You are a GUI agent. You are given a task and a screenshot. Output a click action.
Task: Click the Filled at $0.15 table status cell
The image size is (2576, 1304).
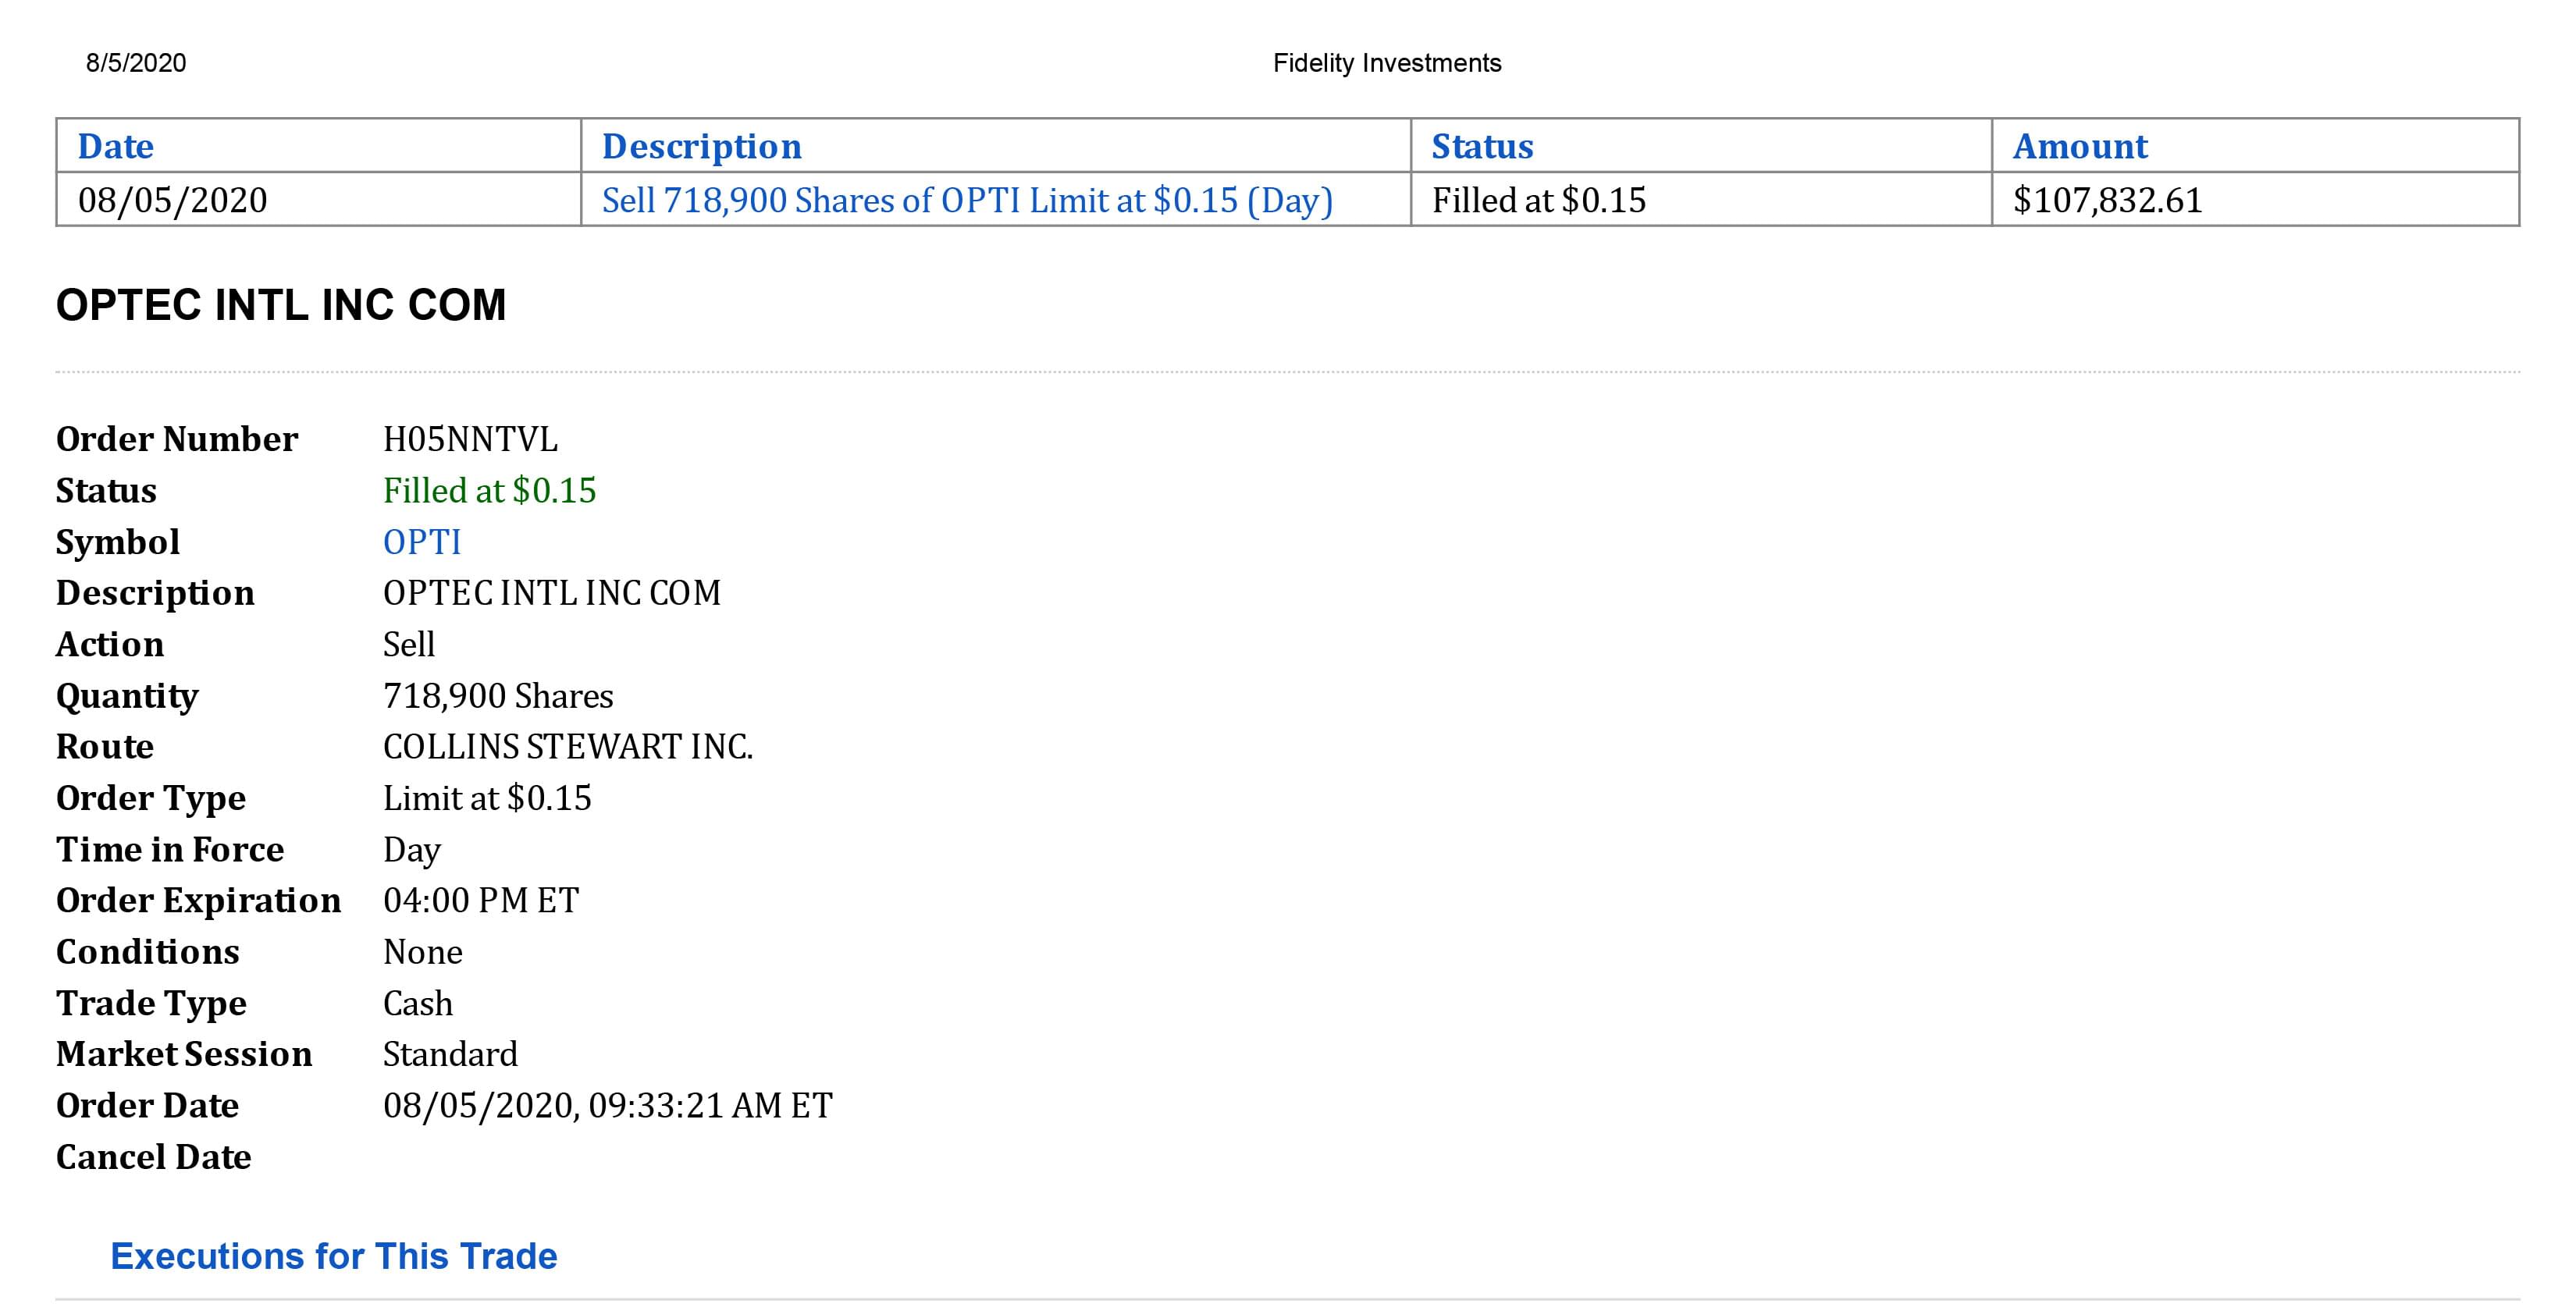[x=1538, y=200]
